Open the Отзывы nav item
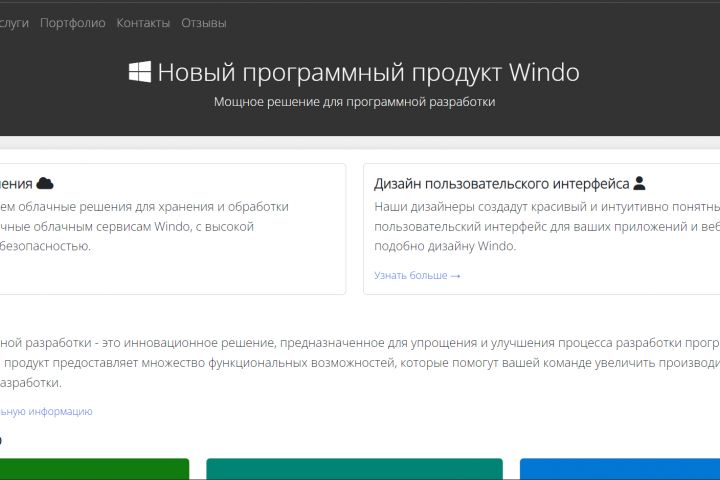Screen dimensions: 720x480 (203, 23)
